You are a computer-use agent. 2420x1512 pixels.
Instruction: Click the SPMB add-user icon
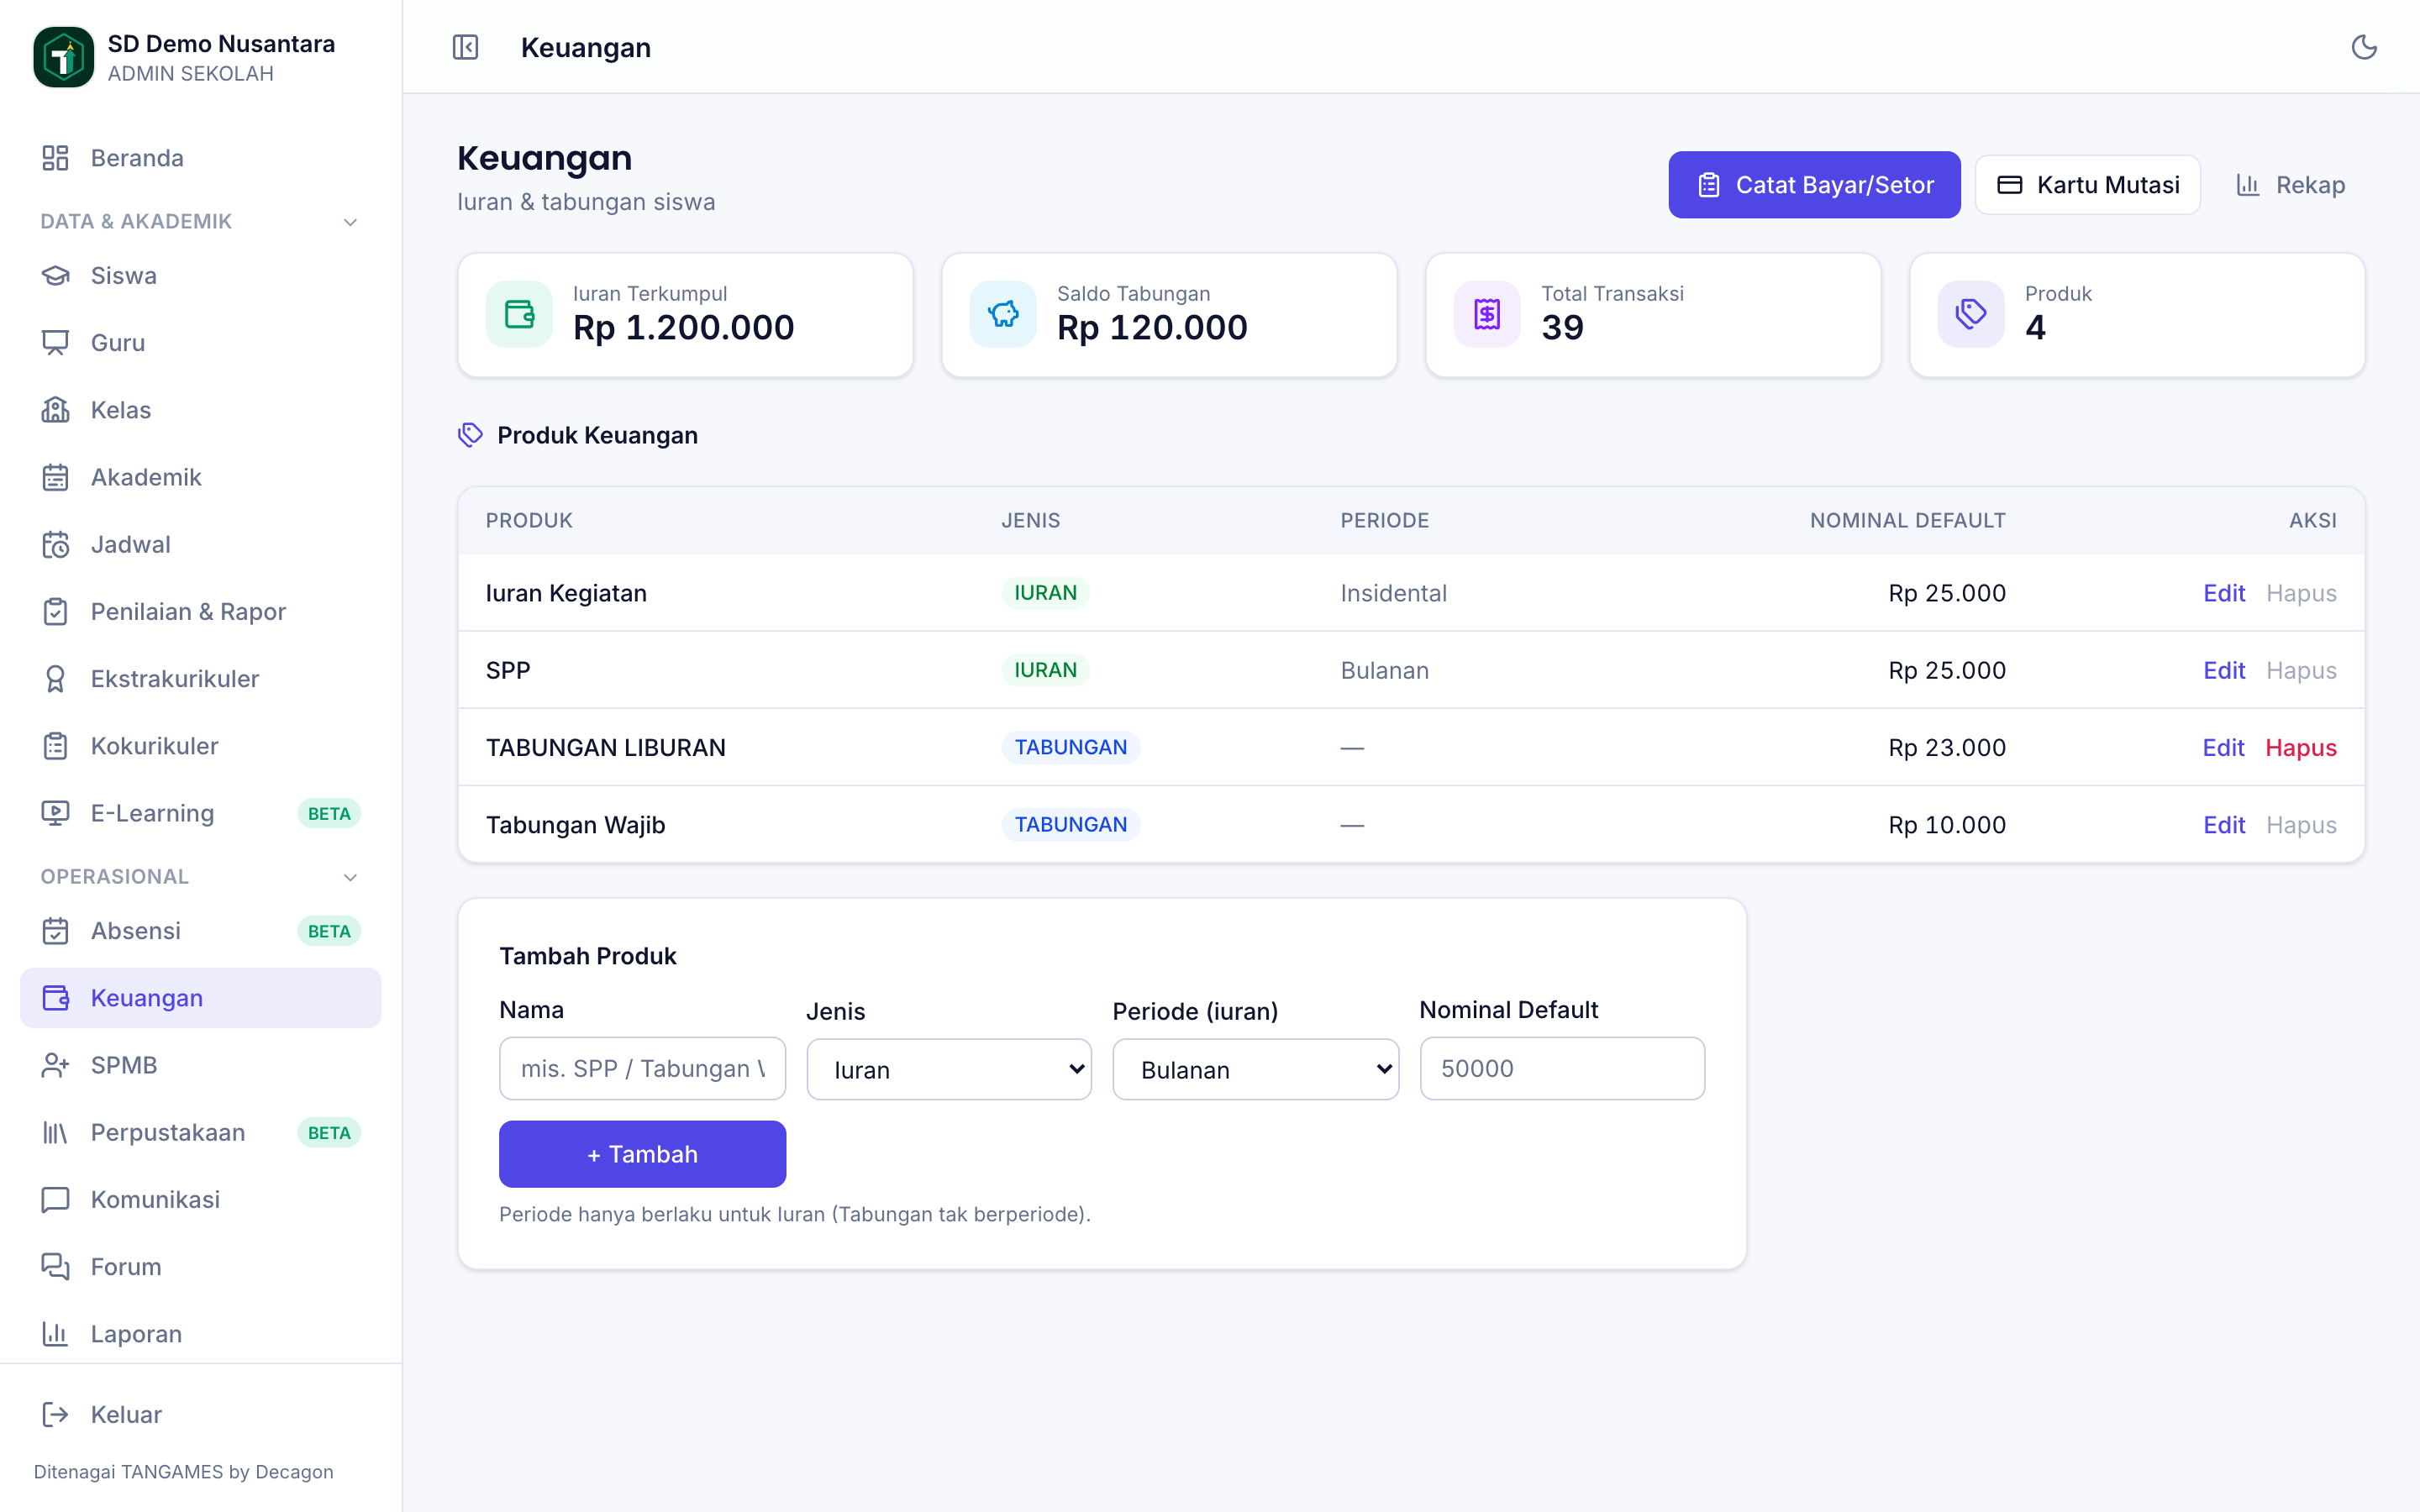pyautogui.click(x=55, y=1065)
